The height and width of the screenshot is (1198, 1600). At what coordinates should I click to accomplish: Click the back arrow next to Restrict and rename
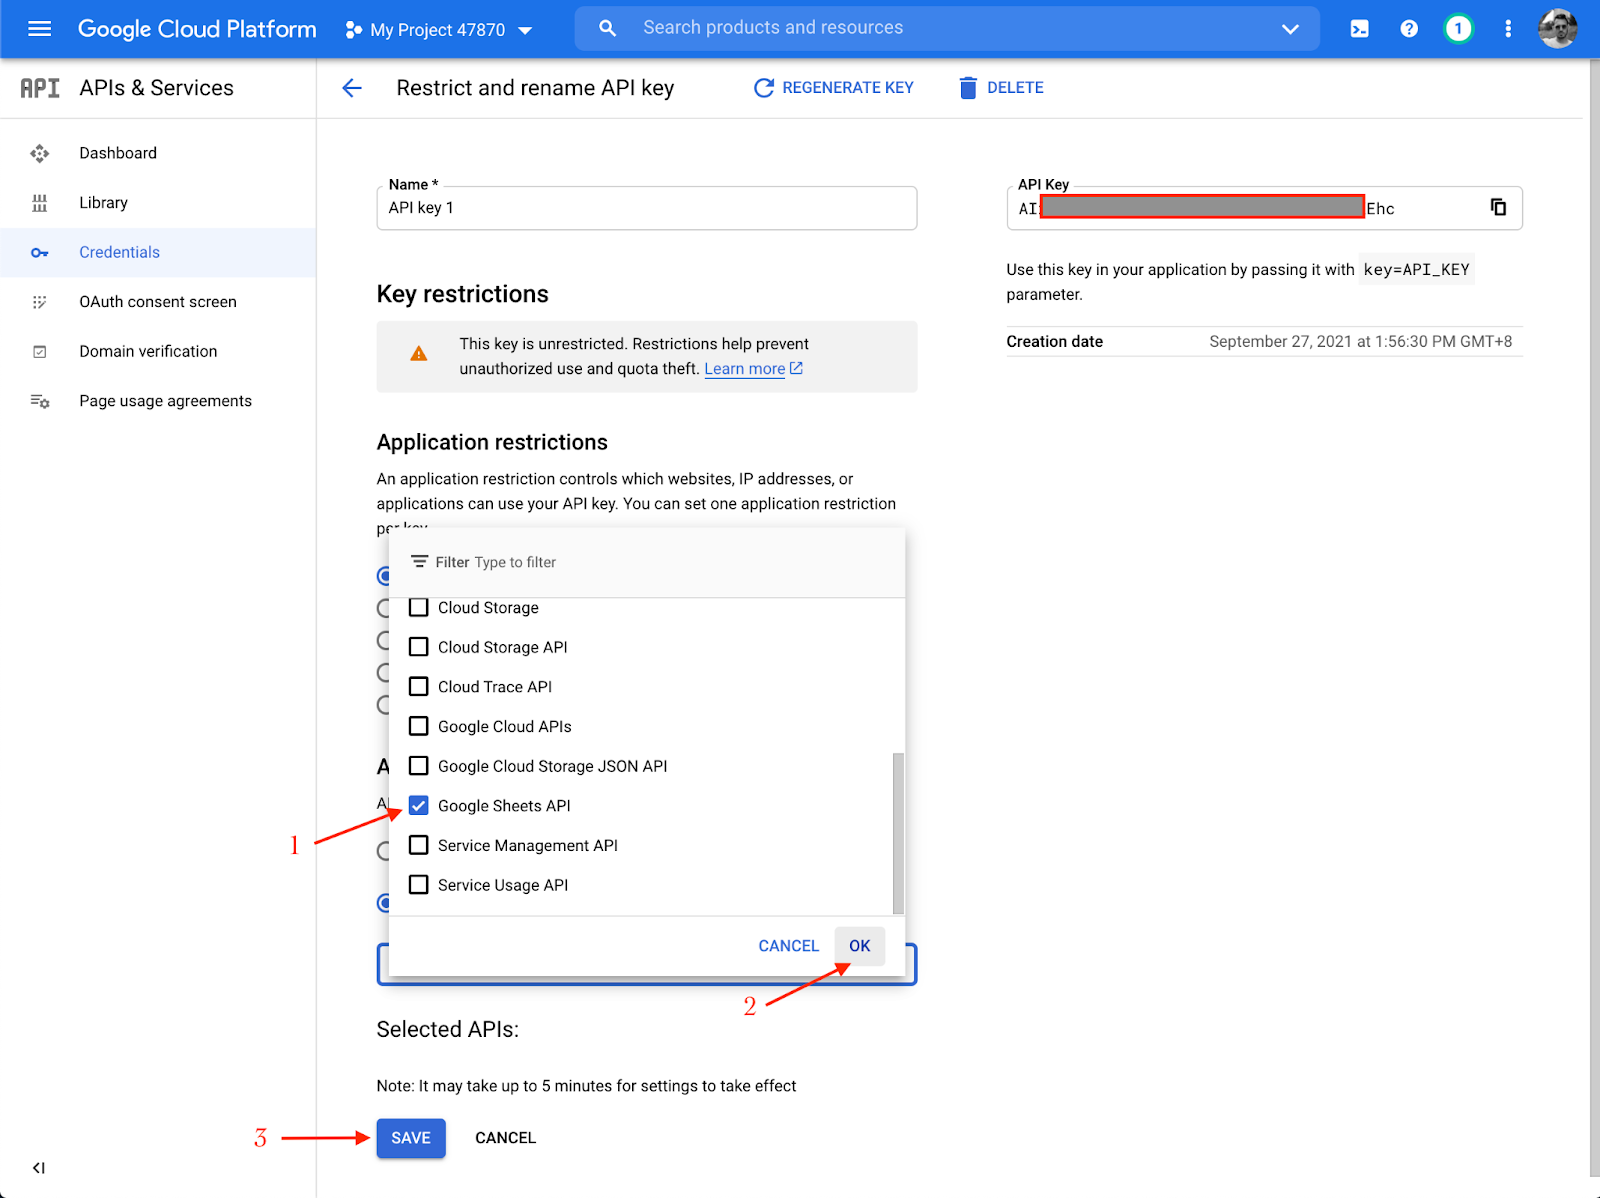coord(351,88)
